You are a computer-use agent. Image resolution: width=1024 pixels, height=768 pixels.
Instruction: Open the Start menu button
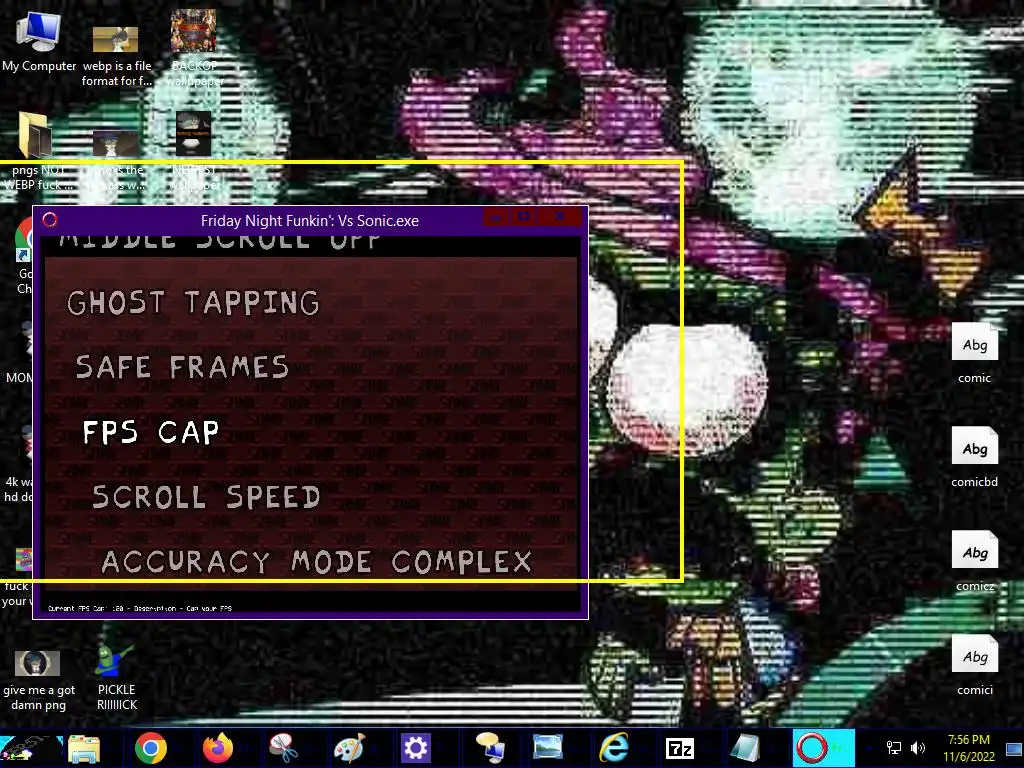click(x=30, y=748)
